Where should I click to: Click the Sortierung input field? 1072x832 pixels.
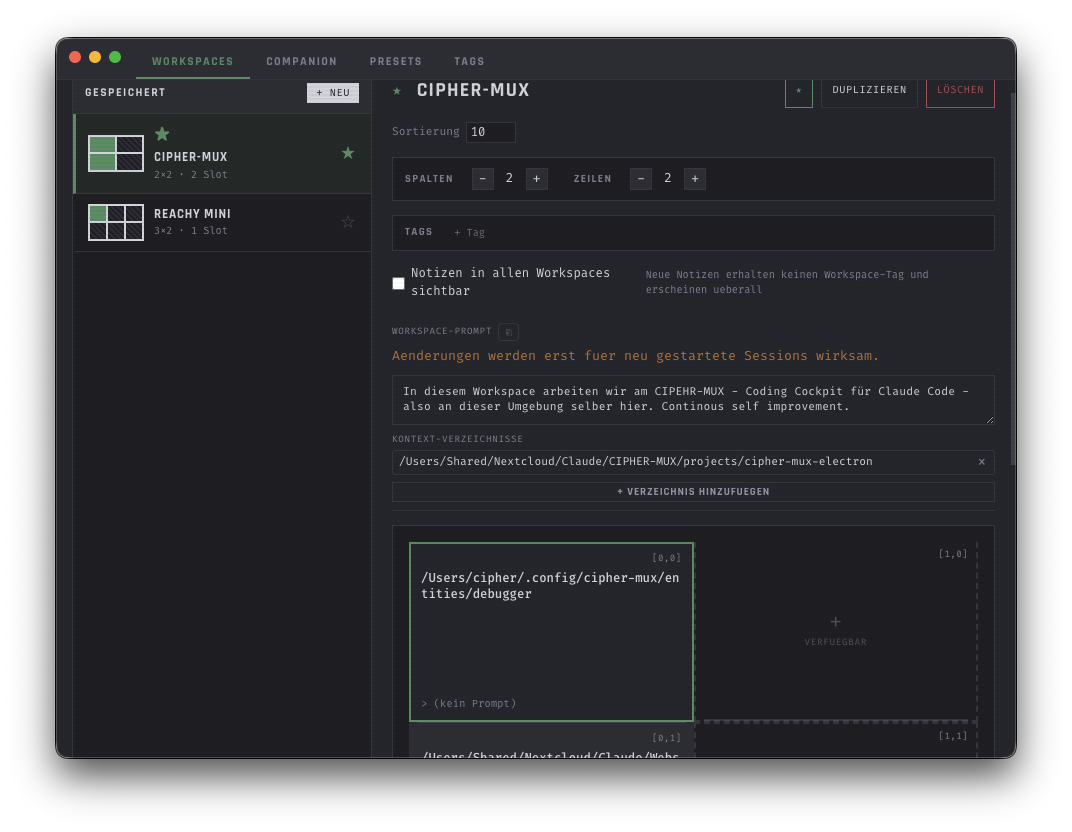click(x=491, y=132)
